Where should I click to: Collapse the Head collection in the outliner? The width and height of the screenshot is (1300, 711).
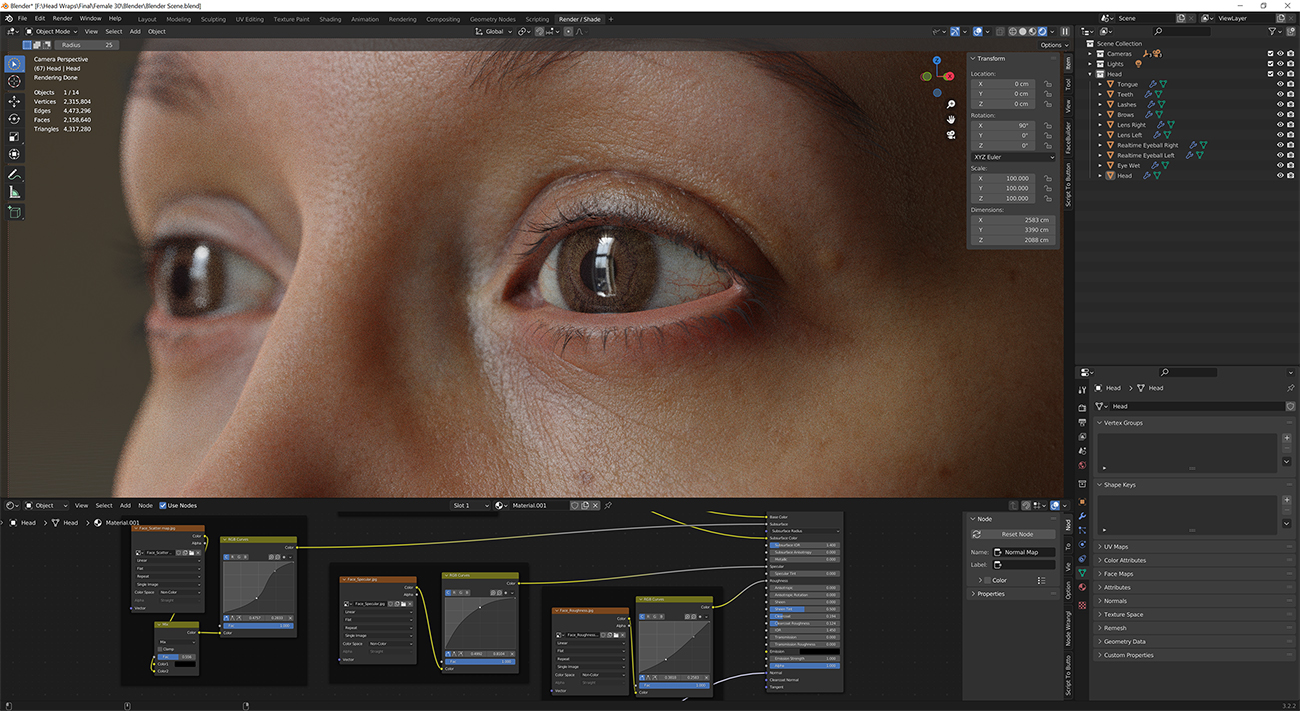tap(1089, 74)
